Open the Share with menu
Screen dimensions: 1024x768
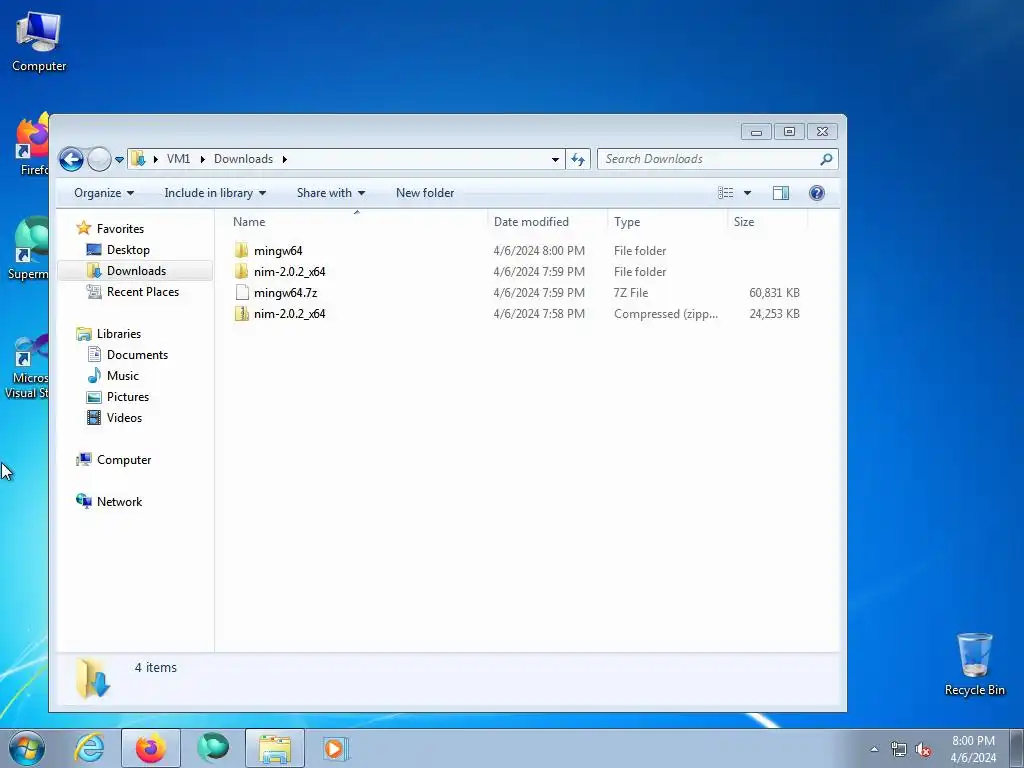click(x=330, y=193)
